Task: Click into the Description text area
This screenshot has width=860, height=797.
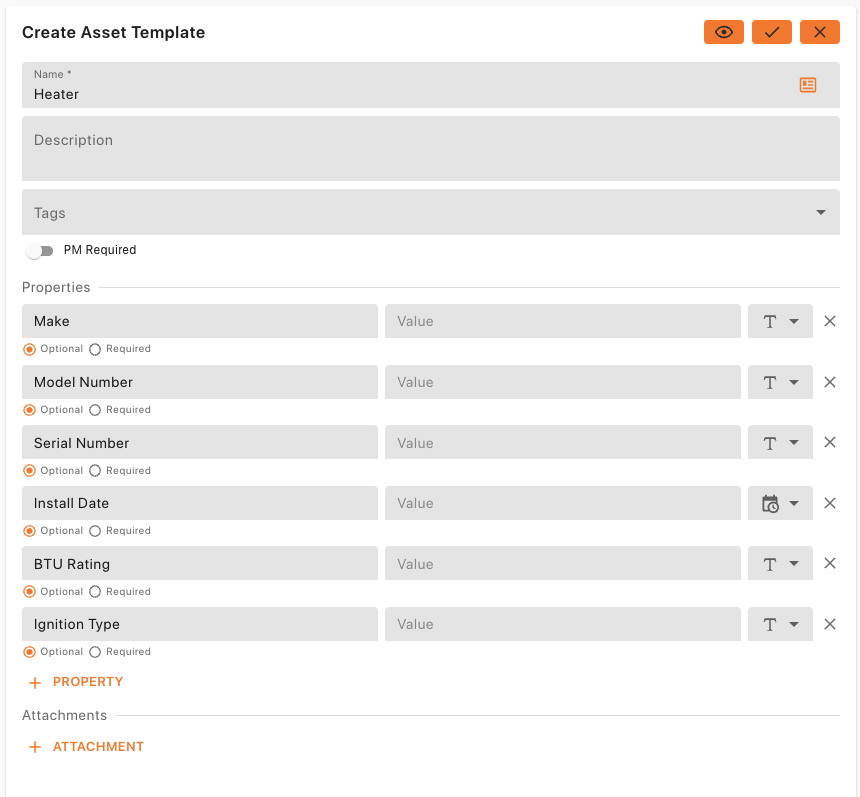Action: 431,149
